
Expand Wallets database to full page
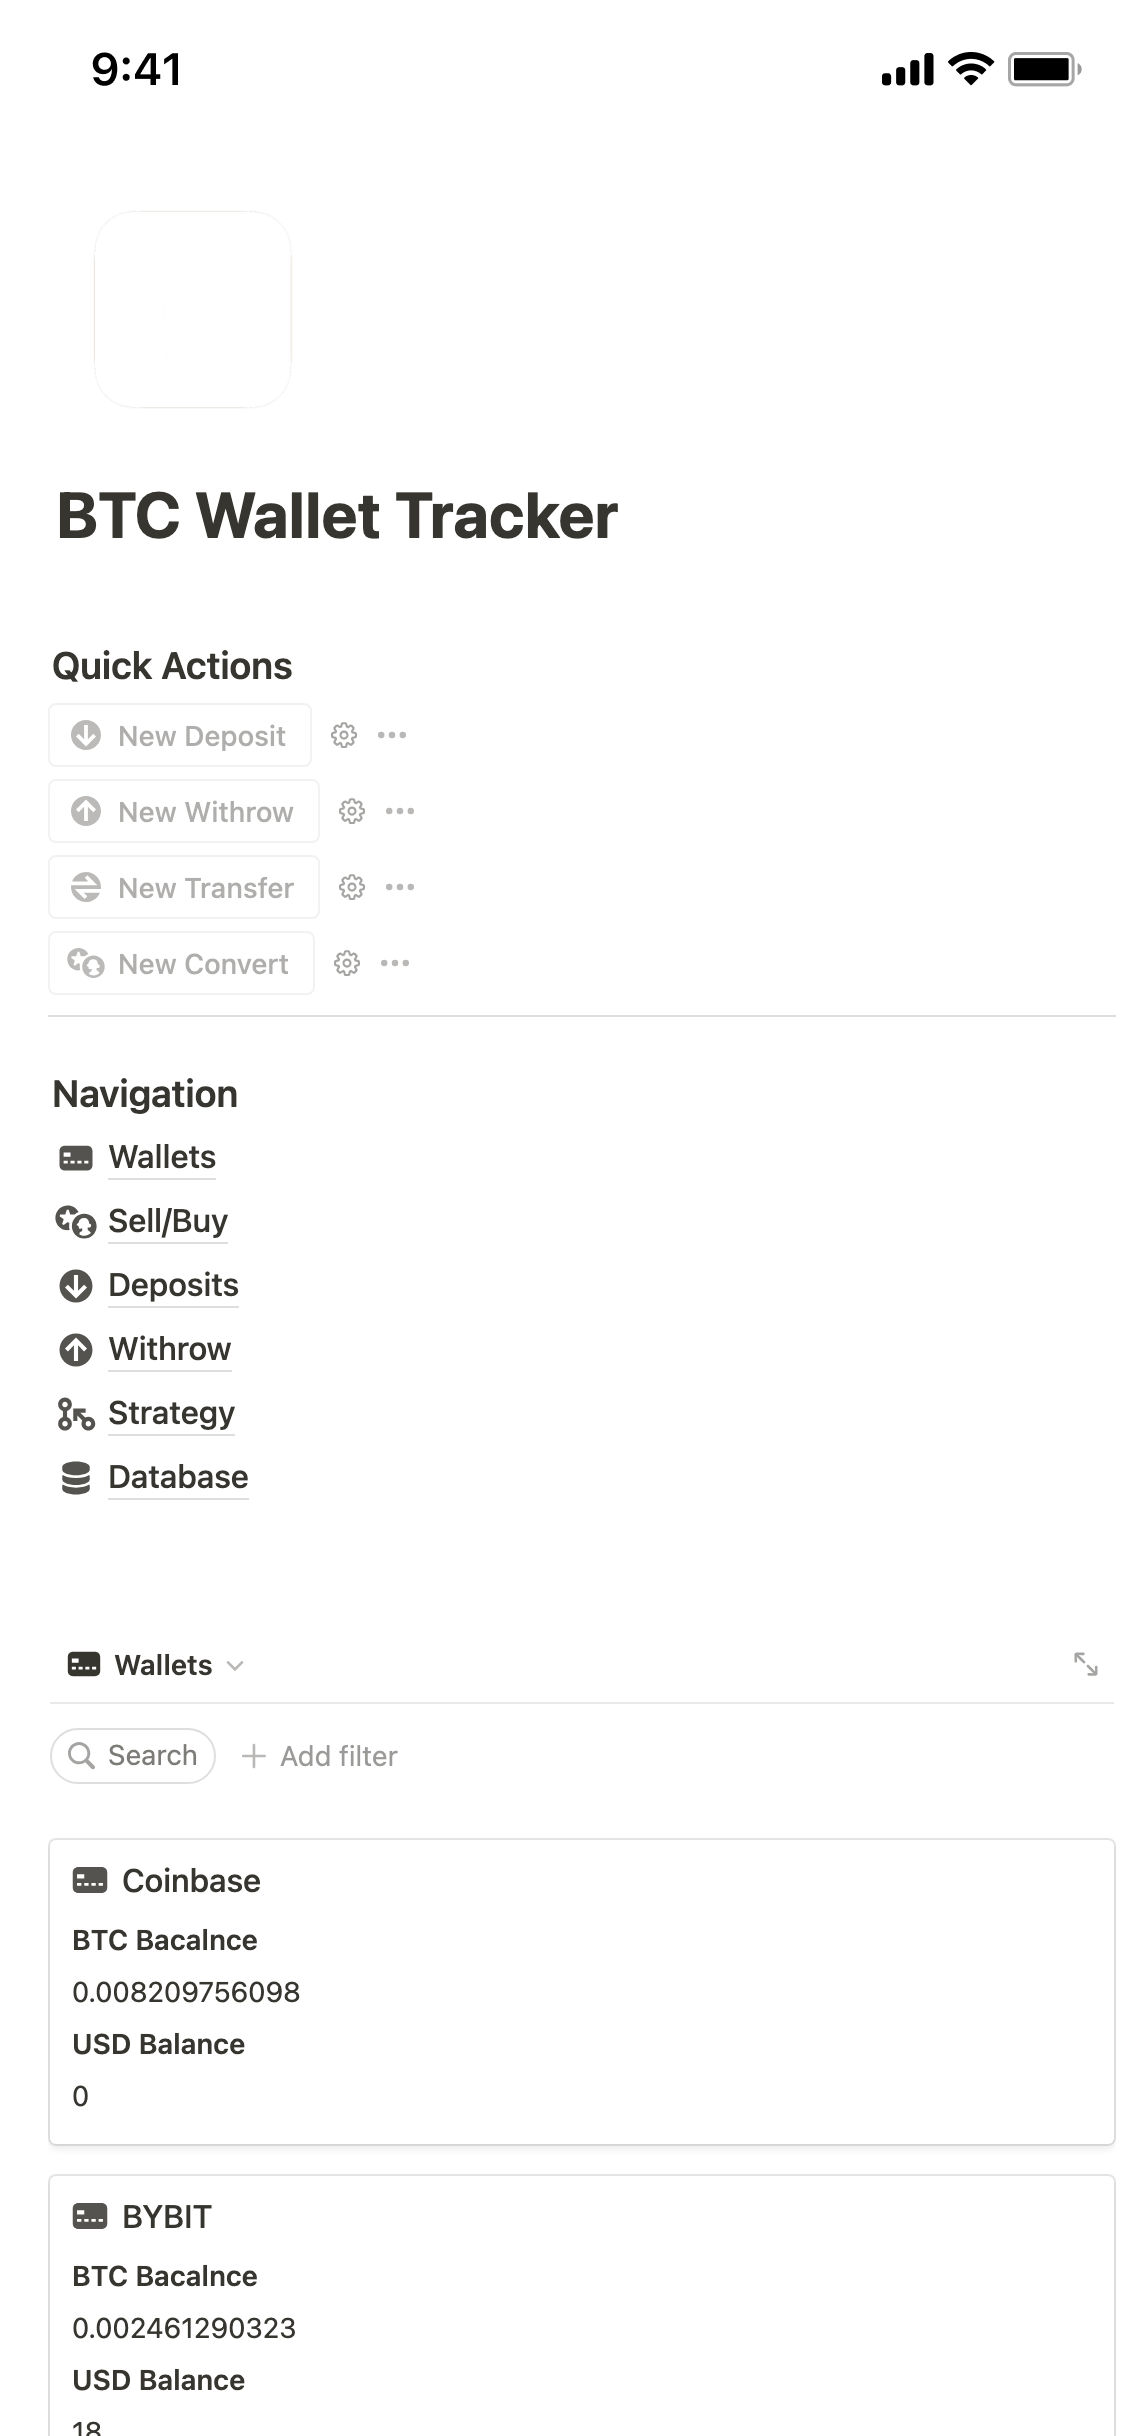click(1085, 1664)
